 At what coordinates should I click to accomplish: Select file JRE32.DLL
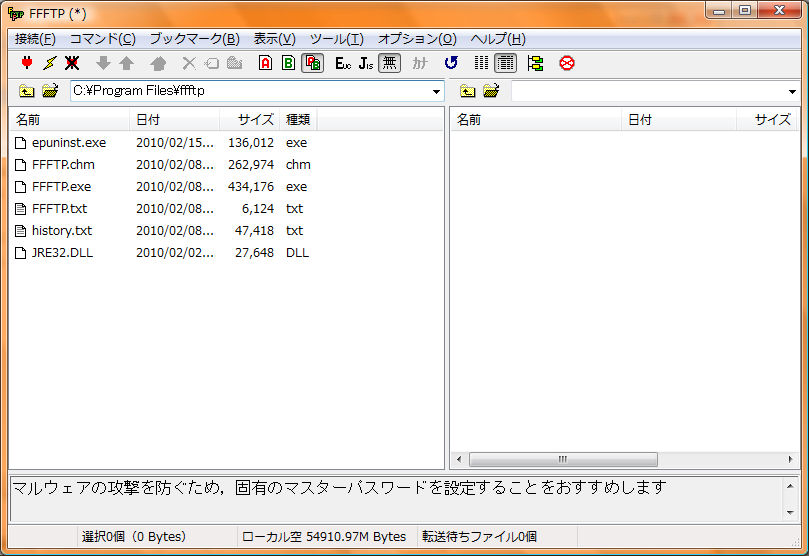62,253
